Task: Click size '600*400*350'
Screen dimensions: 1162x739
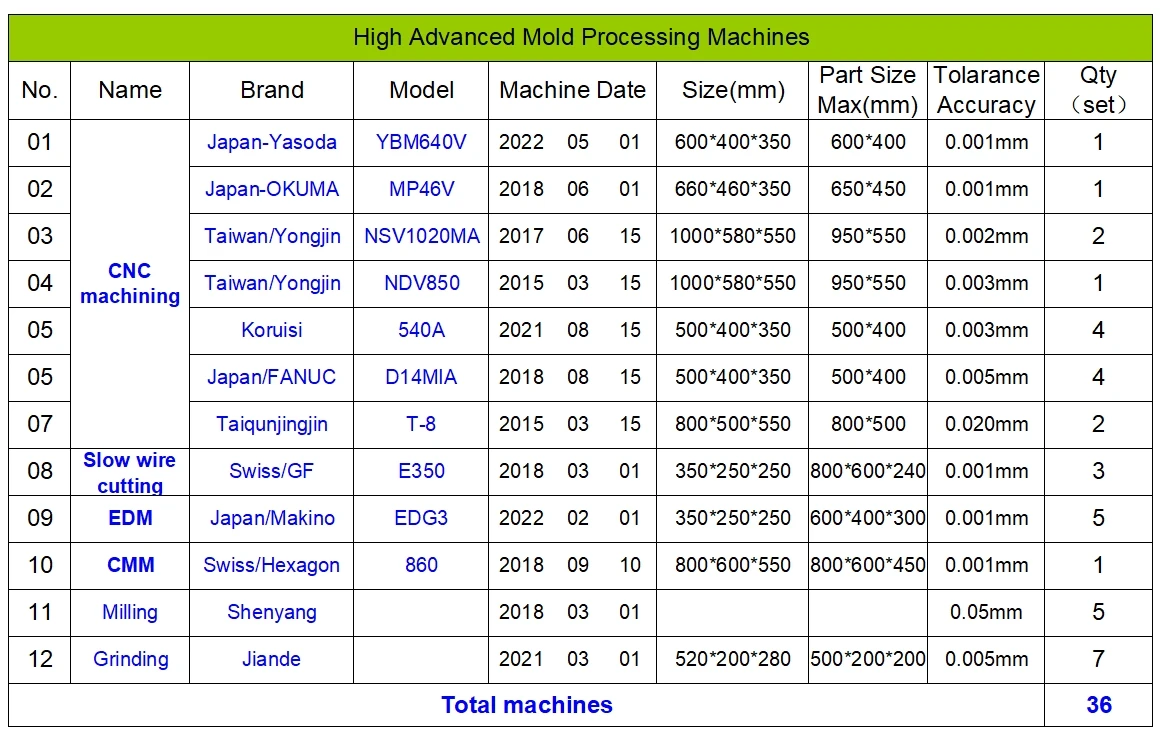Action: coord(733,142)
